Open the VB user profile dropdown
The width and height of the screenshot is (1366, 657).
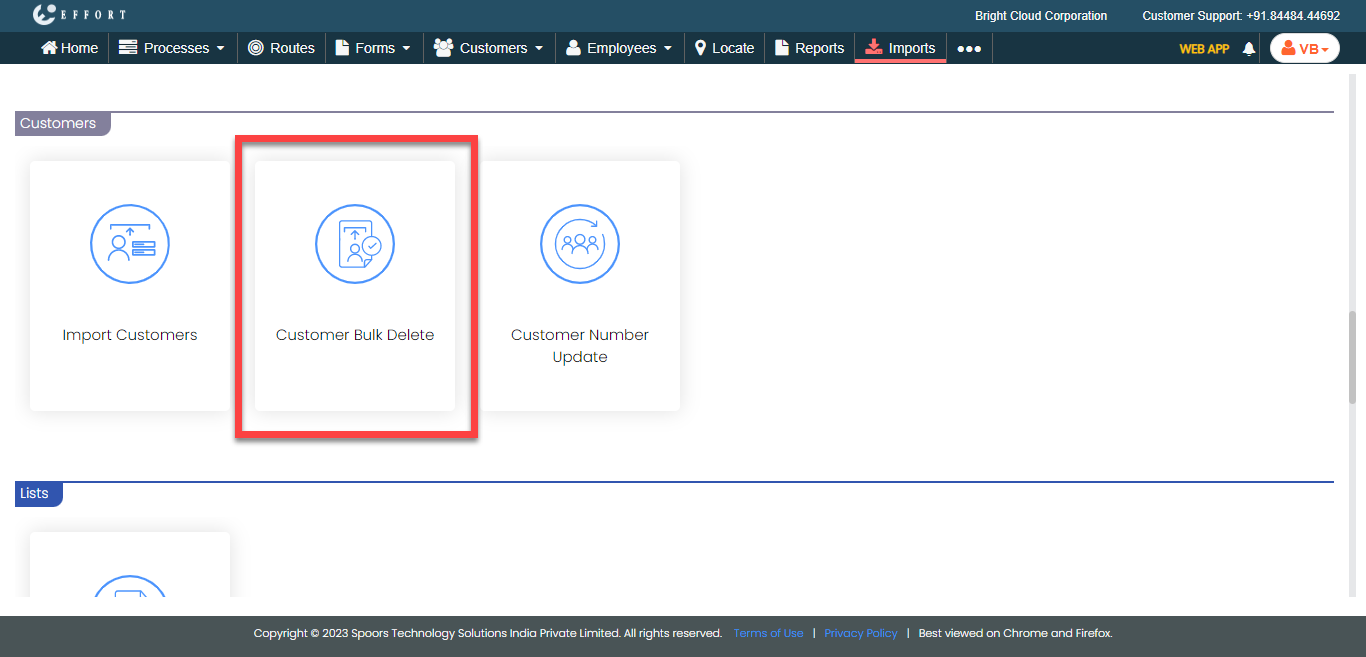[1304, 48]
